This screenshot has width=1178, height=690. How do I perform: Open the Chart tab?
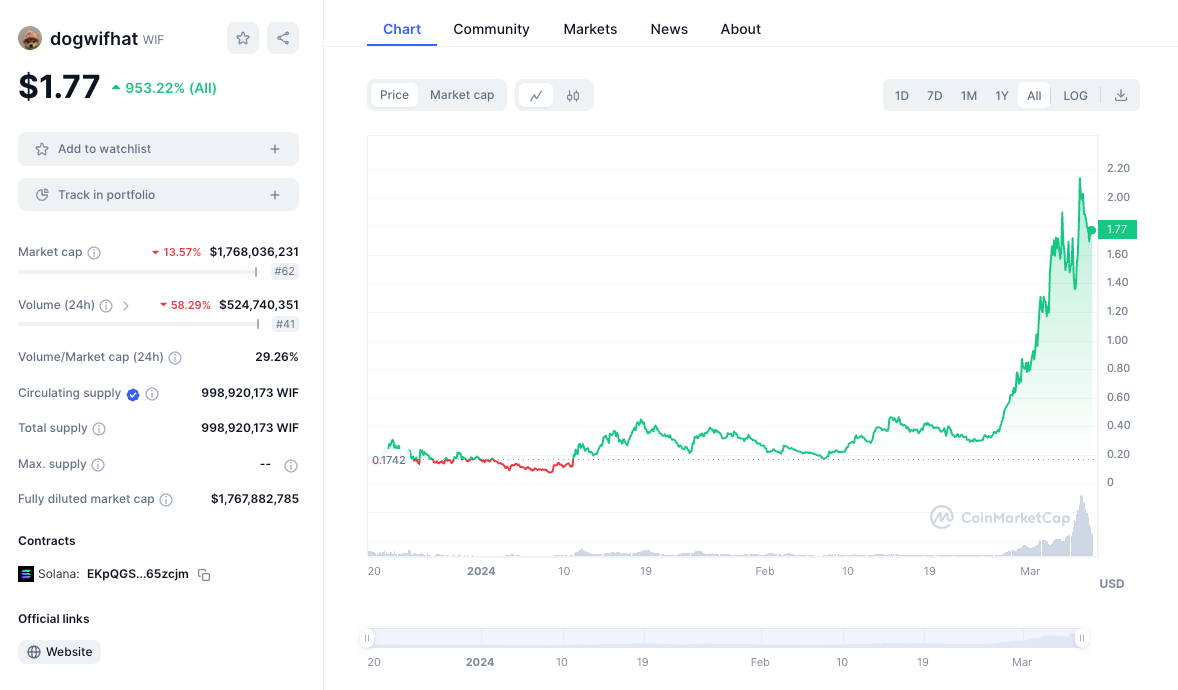[402, 29]
